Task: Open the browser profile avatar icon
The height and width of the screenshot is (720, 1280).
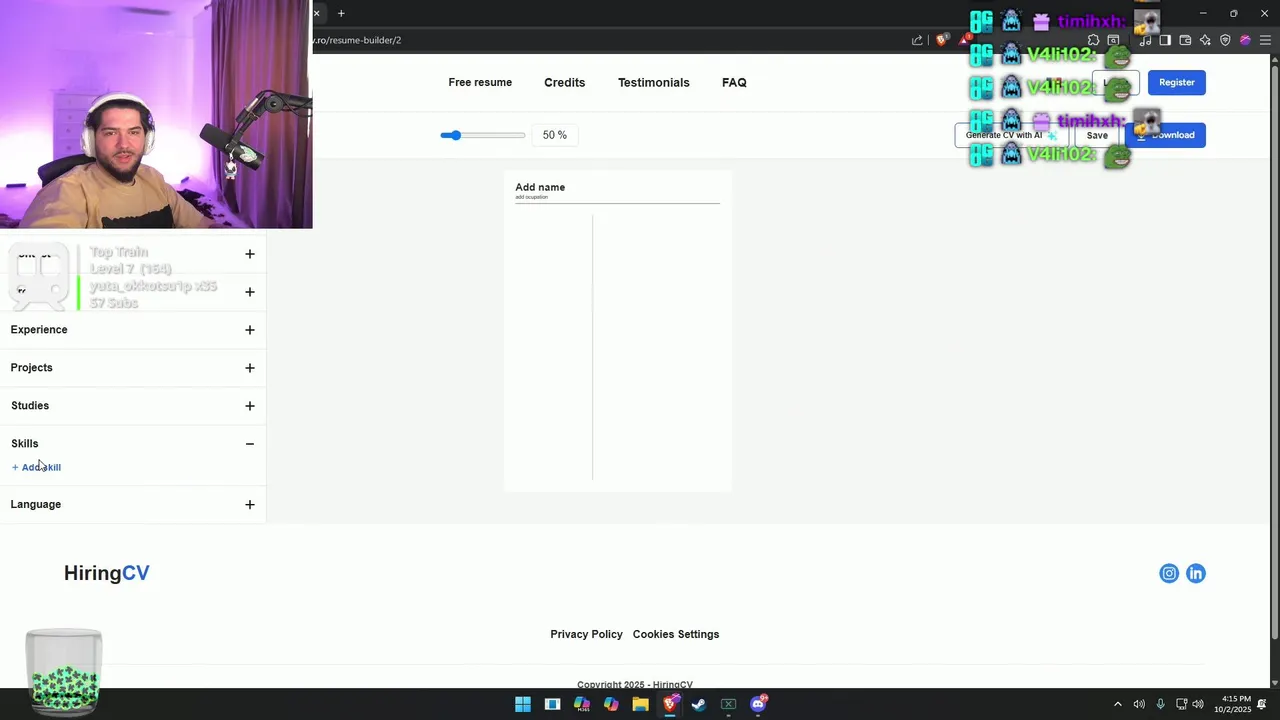Action: point(1245,40)
